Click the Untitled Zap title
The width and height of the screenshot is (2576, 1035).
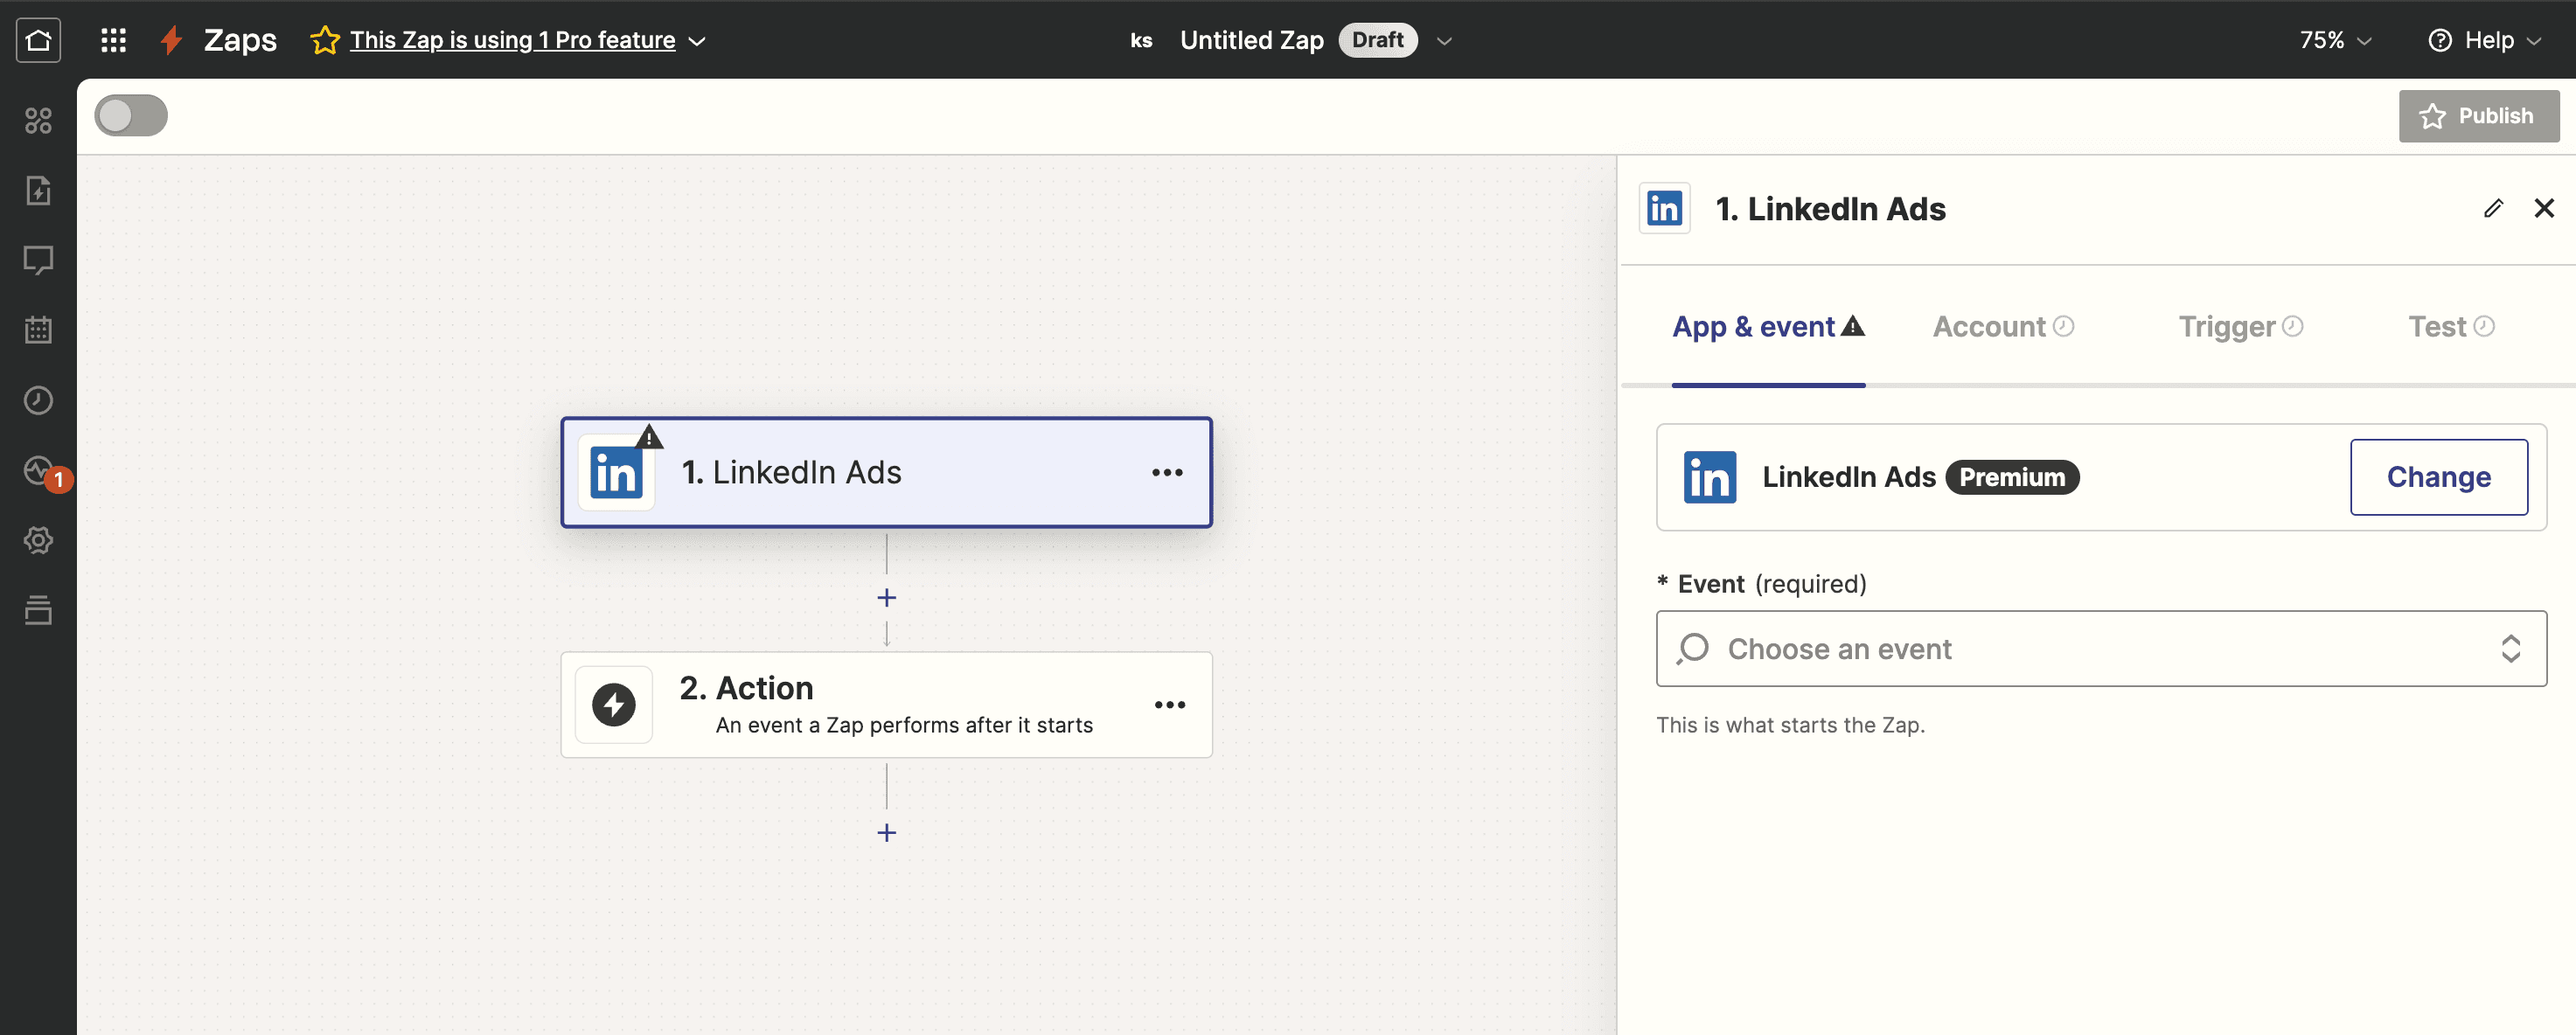click(1251, 40)
